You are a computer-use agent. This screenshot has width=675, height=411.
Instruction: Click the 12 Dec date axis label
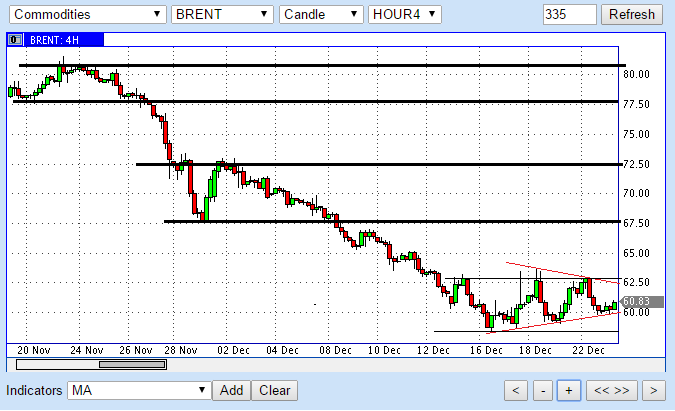[433, 350]
